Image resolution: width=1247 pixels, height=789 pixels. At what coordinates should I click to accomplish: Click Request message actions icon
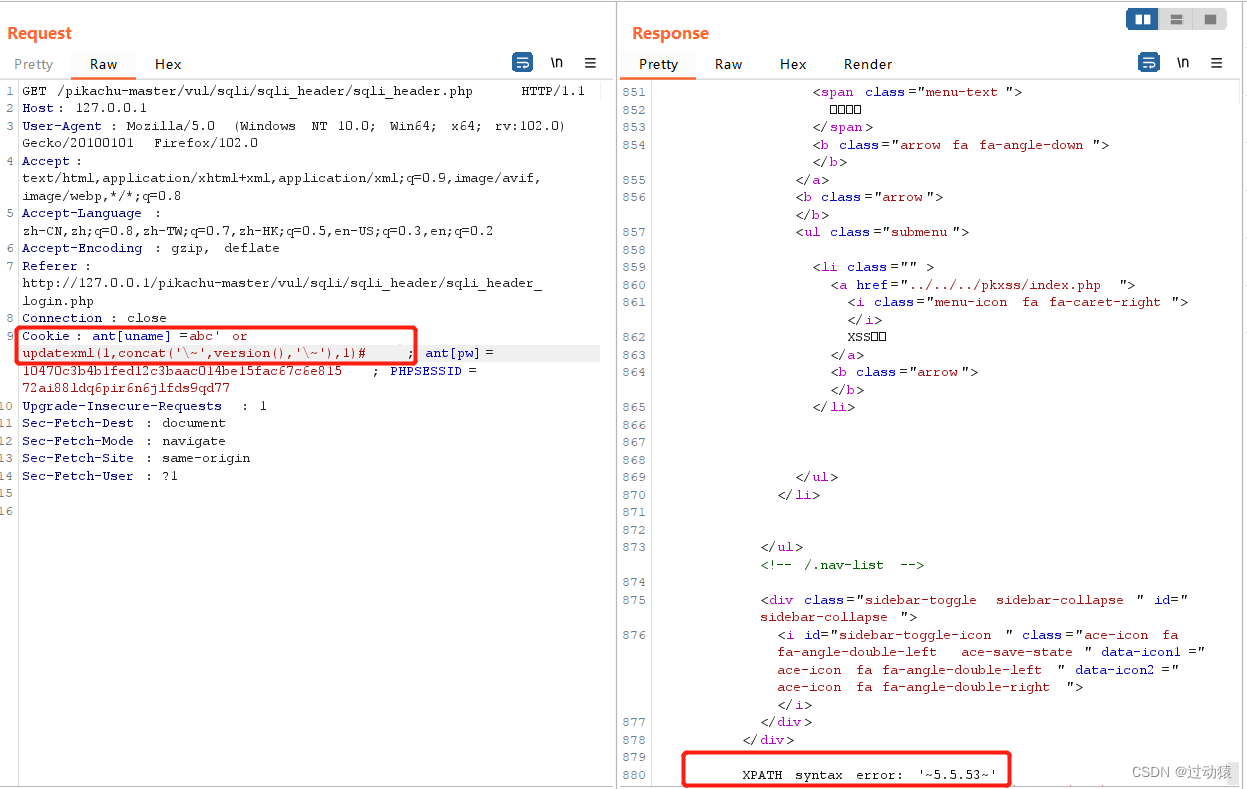522,63
